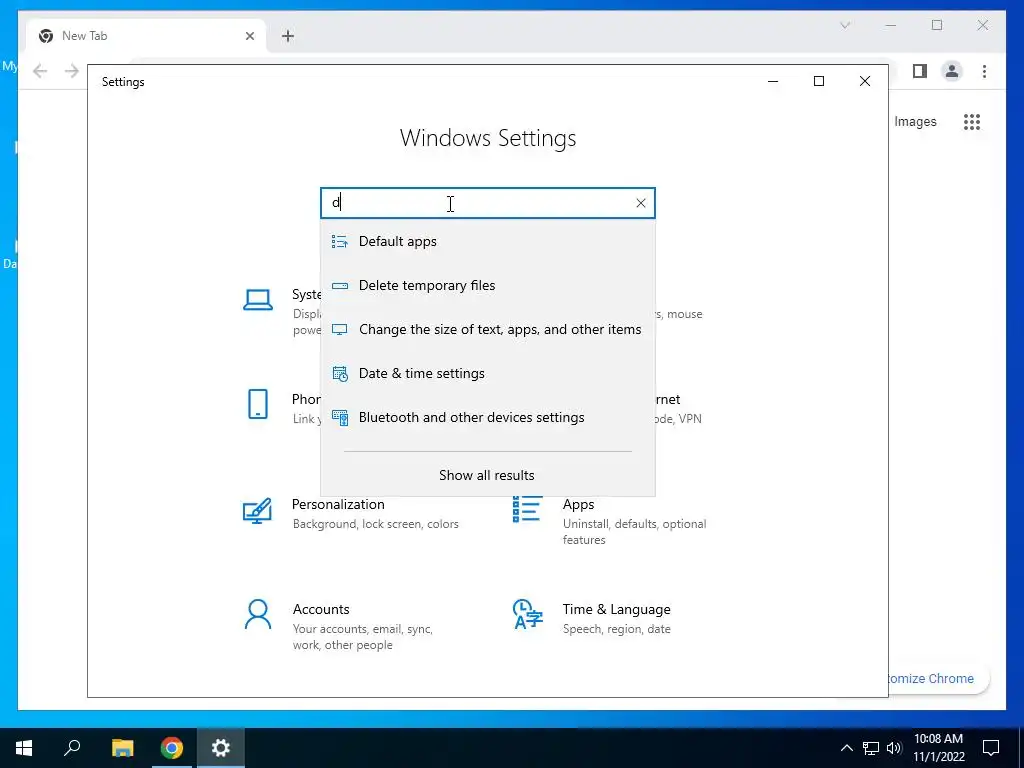Screen dimensions: 1024x768
Task: Add a new tab in Chrome
Action: point(288,36)
